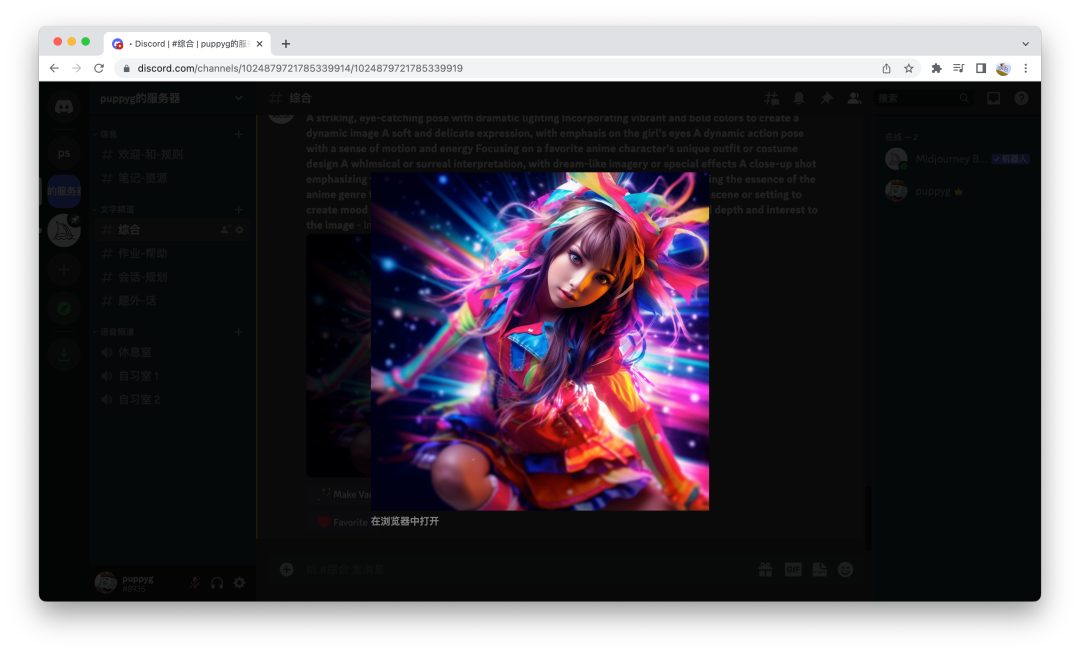1080x653 pixels.
Task: Open the inbox icon in top bar
Action: point(993,98)
